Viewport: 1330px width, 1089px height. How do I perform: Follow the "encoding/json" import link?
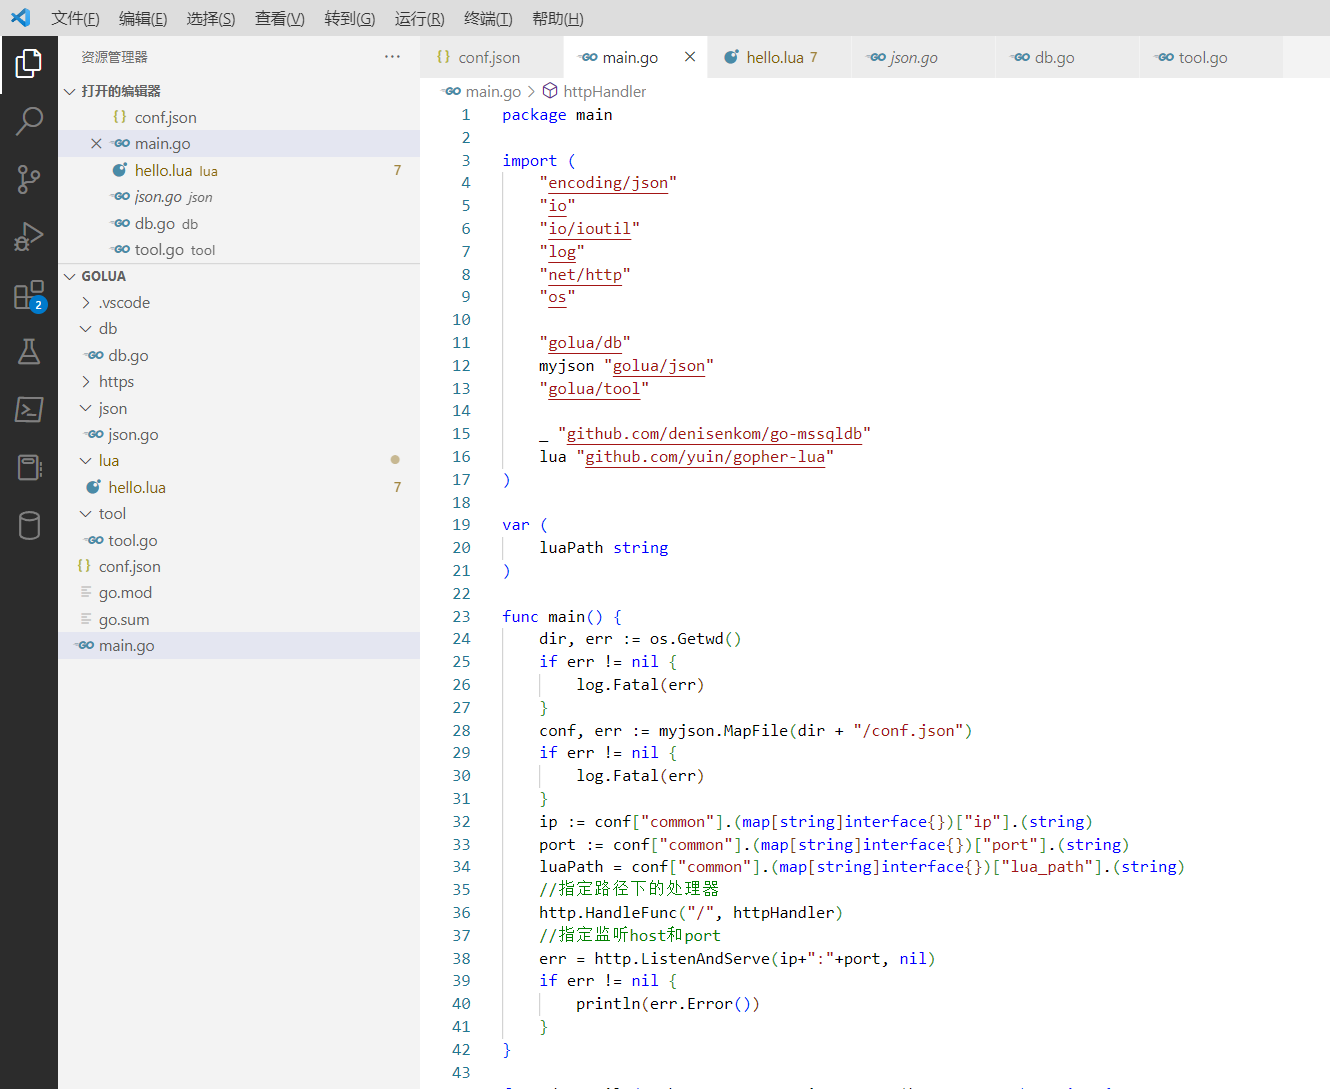point(608,183)
